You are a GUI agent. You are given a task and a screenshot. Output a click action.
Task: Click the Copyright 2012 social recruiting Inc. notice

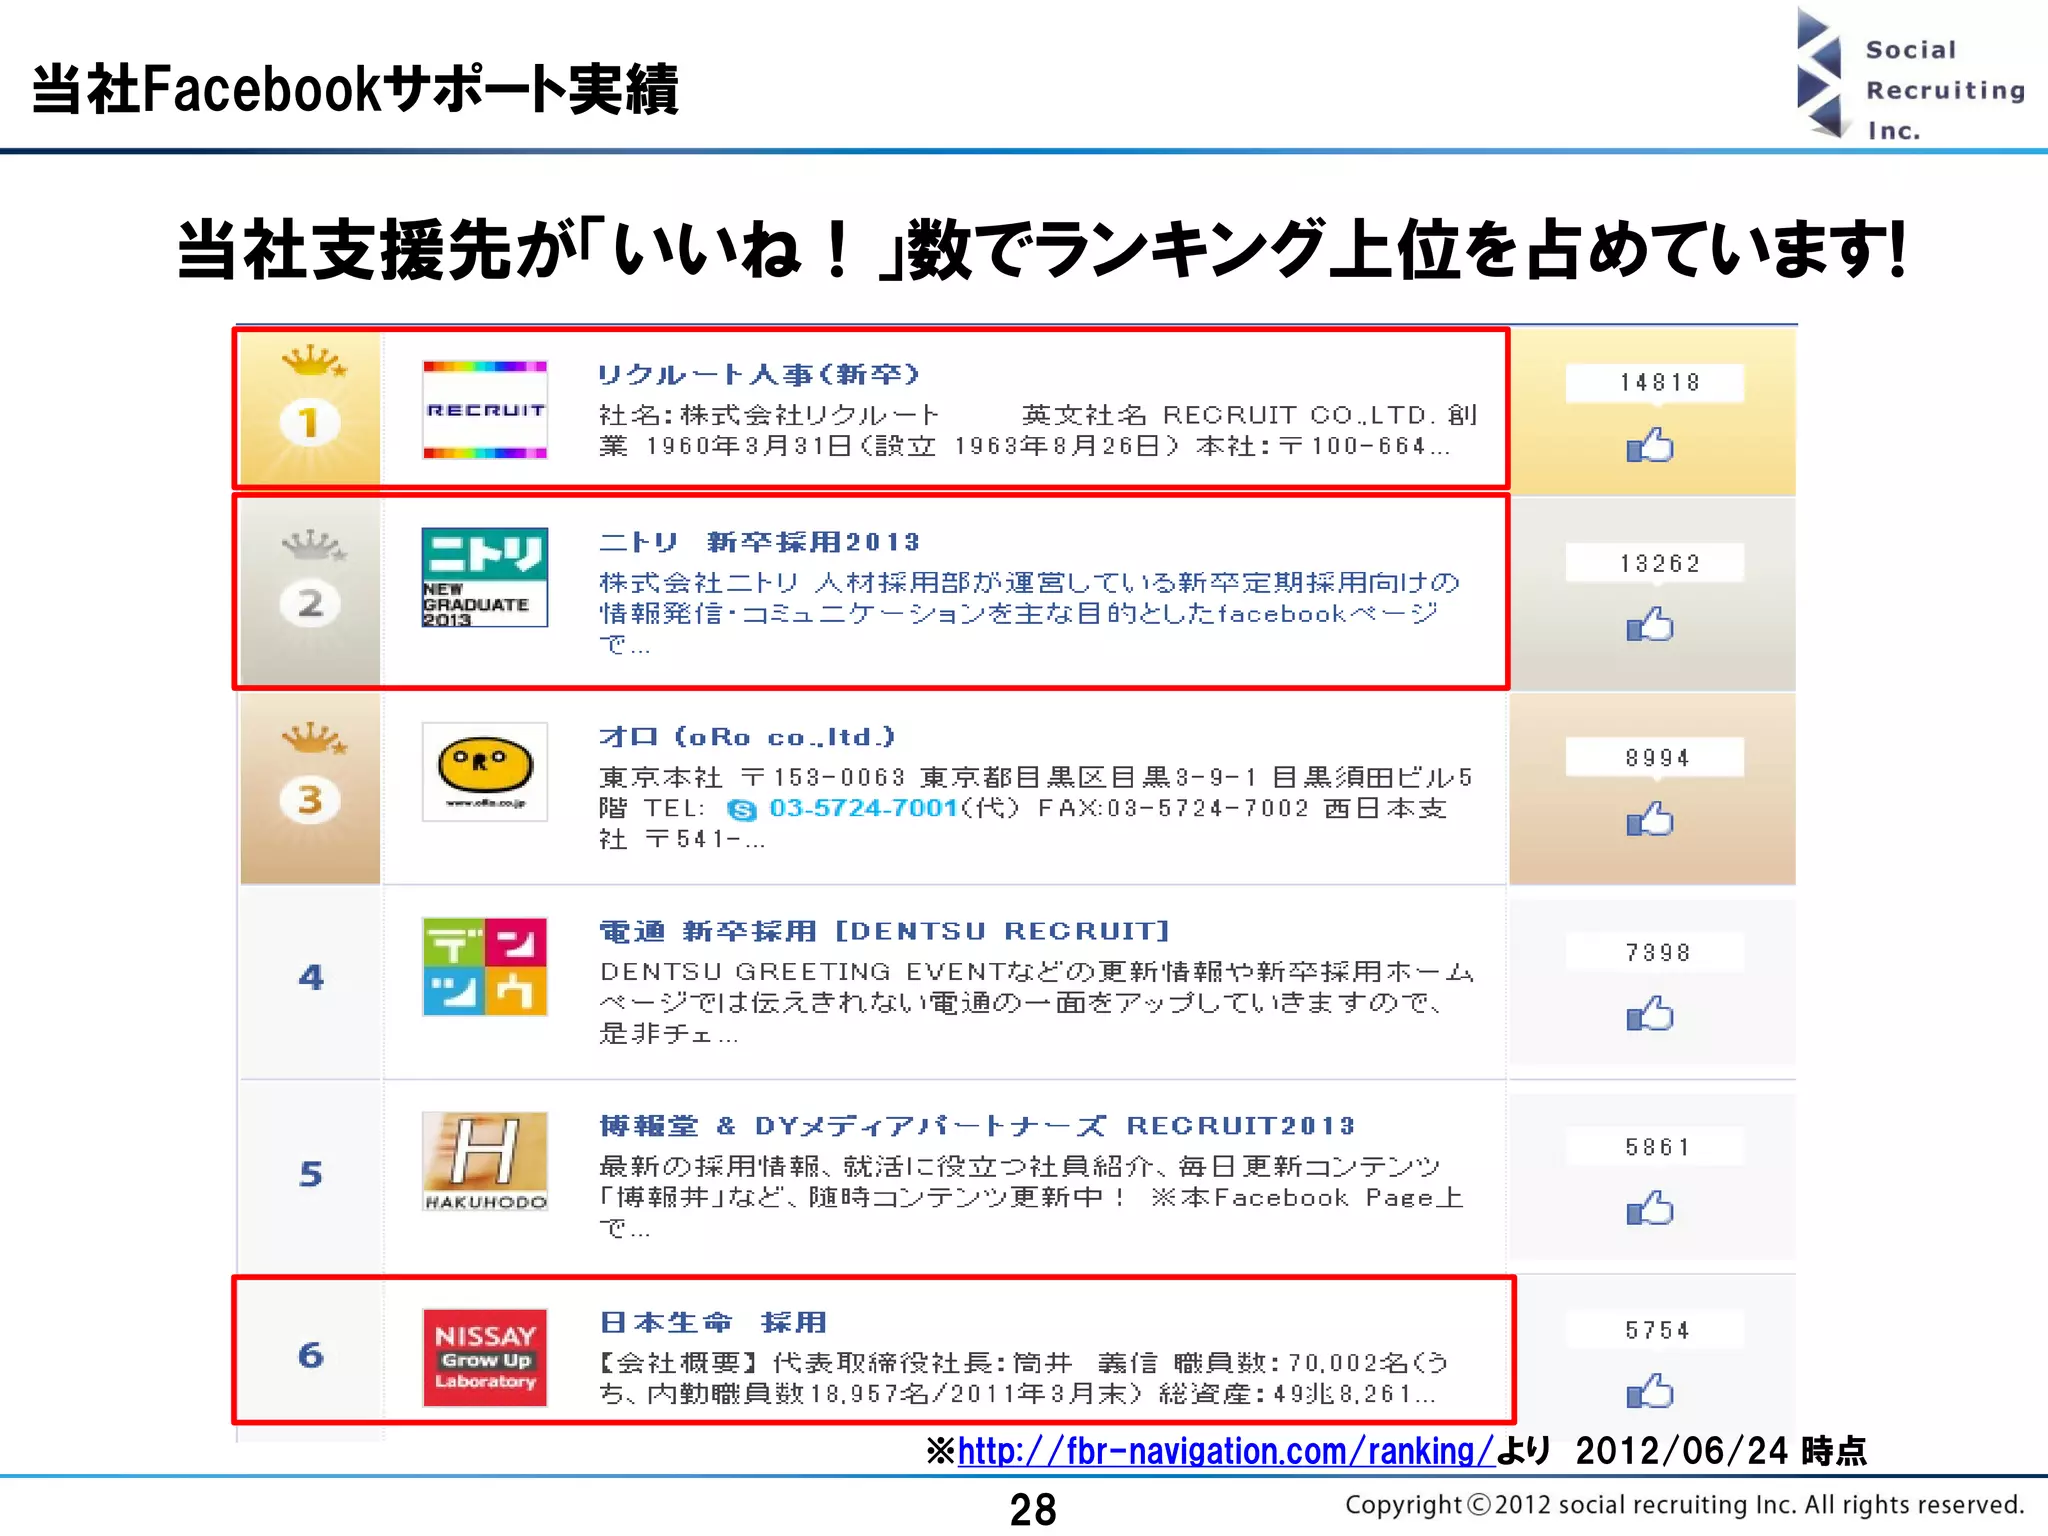[x=1685, y=1505]
